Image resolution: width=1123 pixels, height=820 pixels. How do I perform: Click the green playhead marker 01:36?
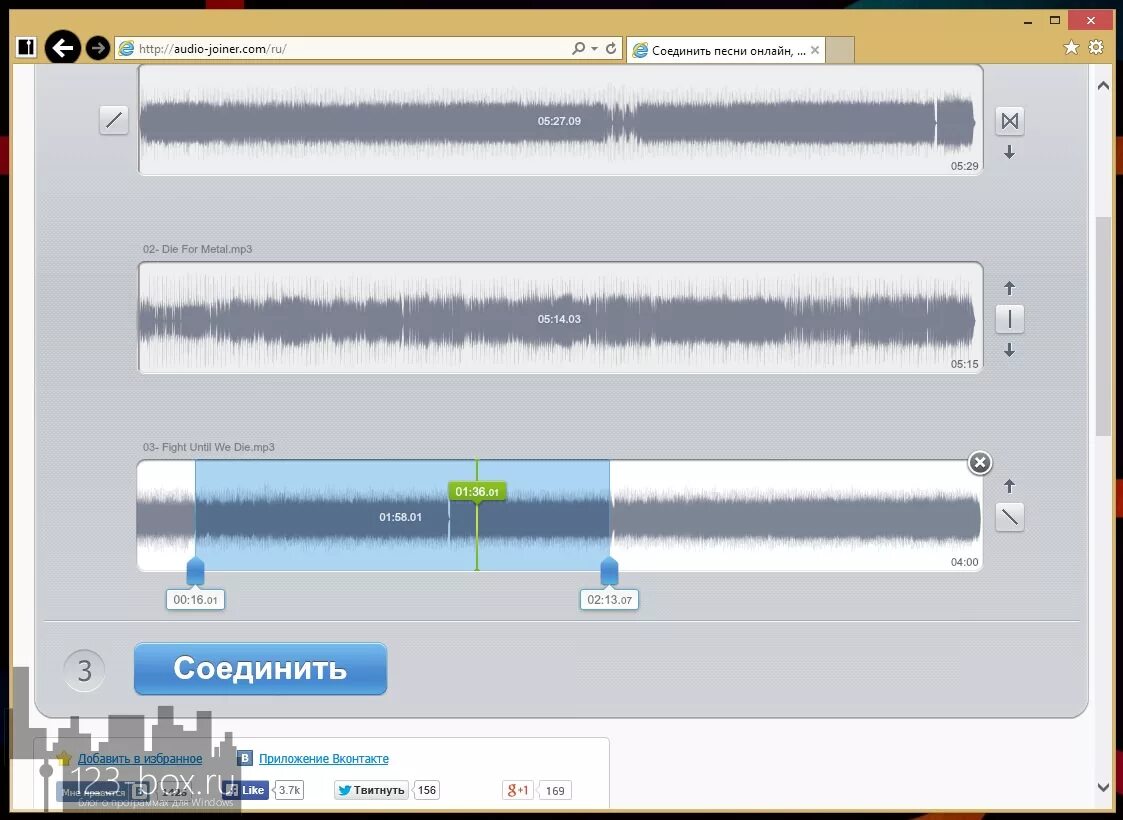click(477, 491)
